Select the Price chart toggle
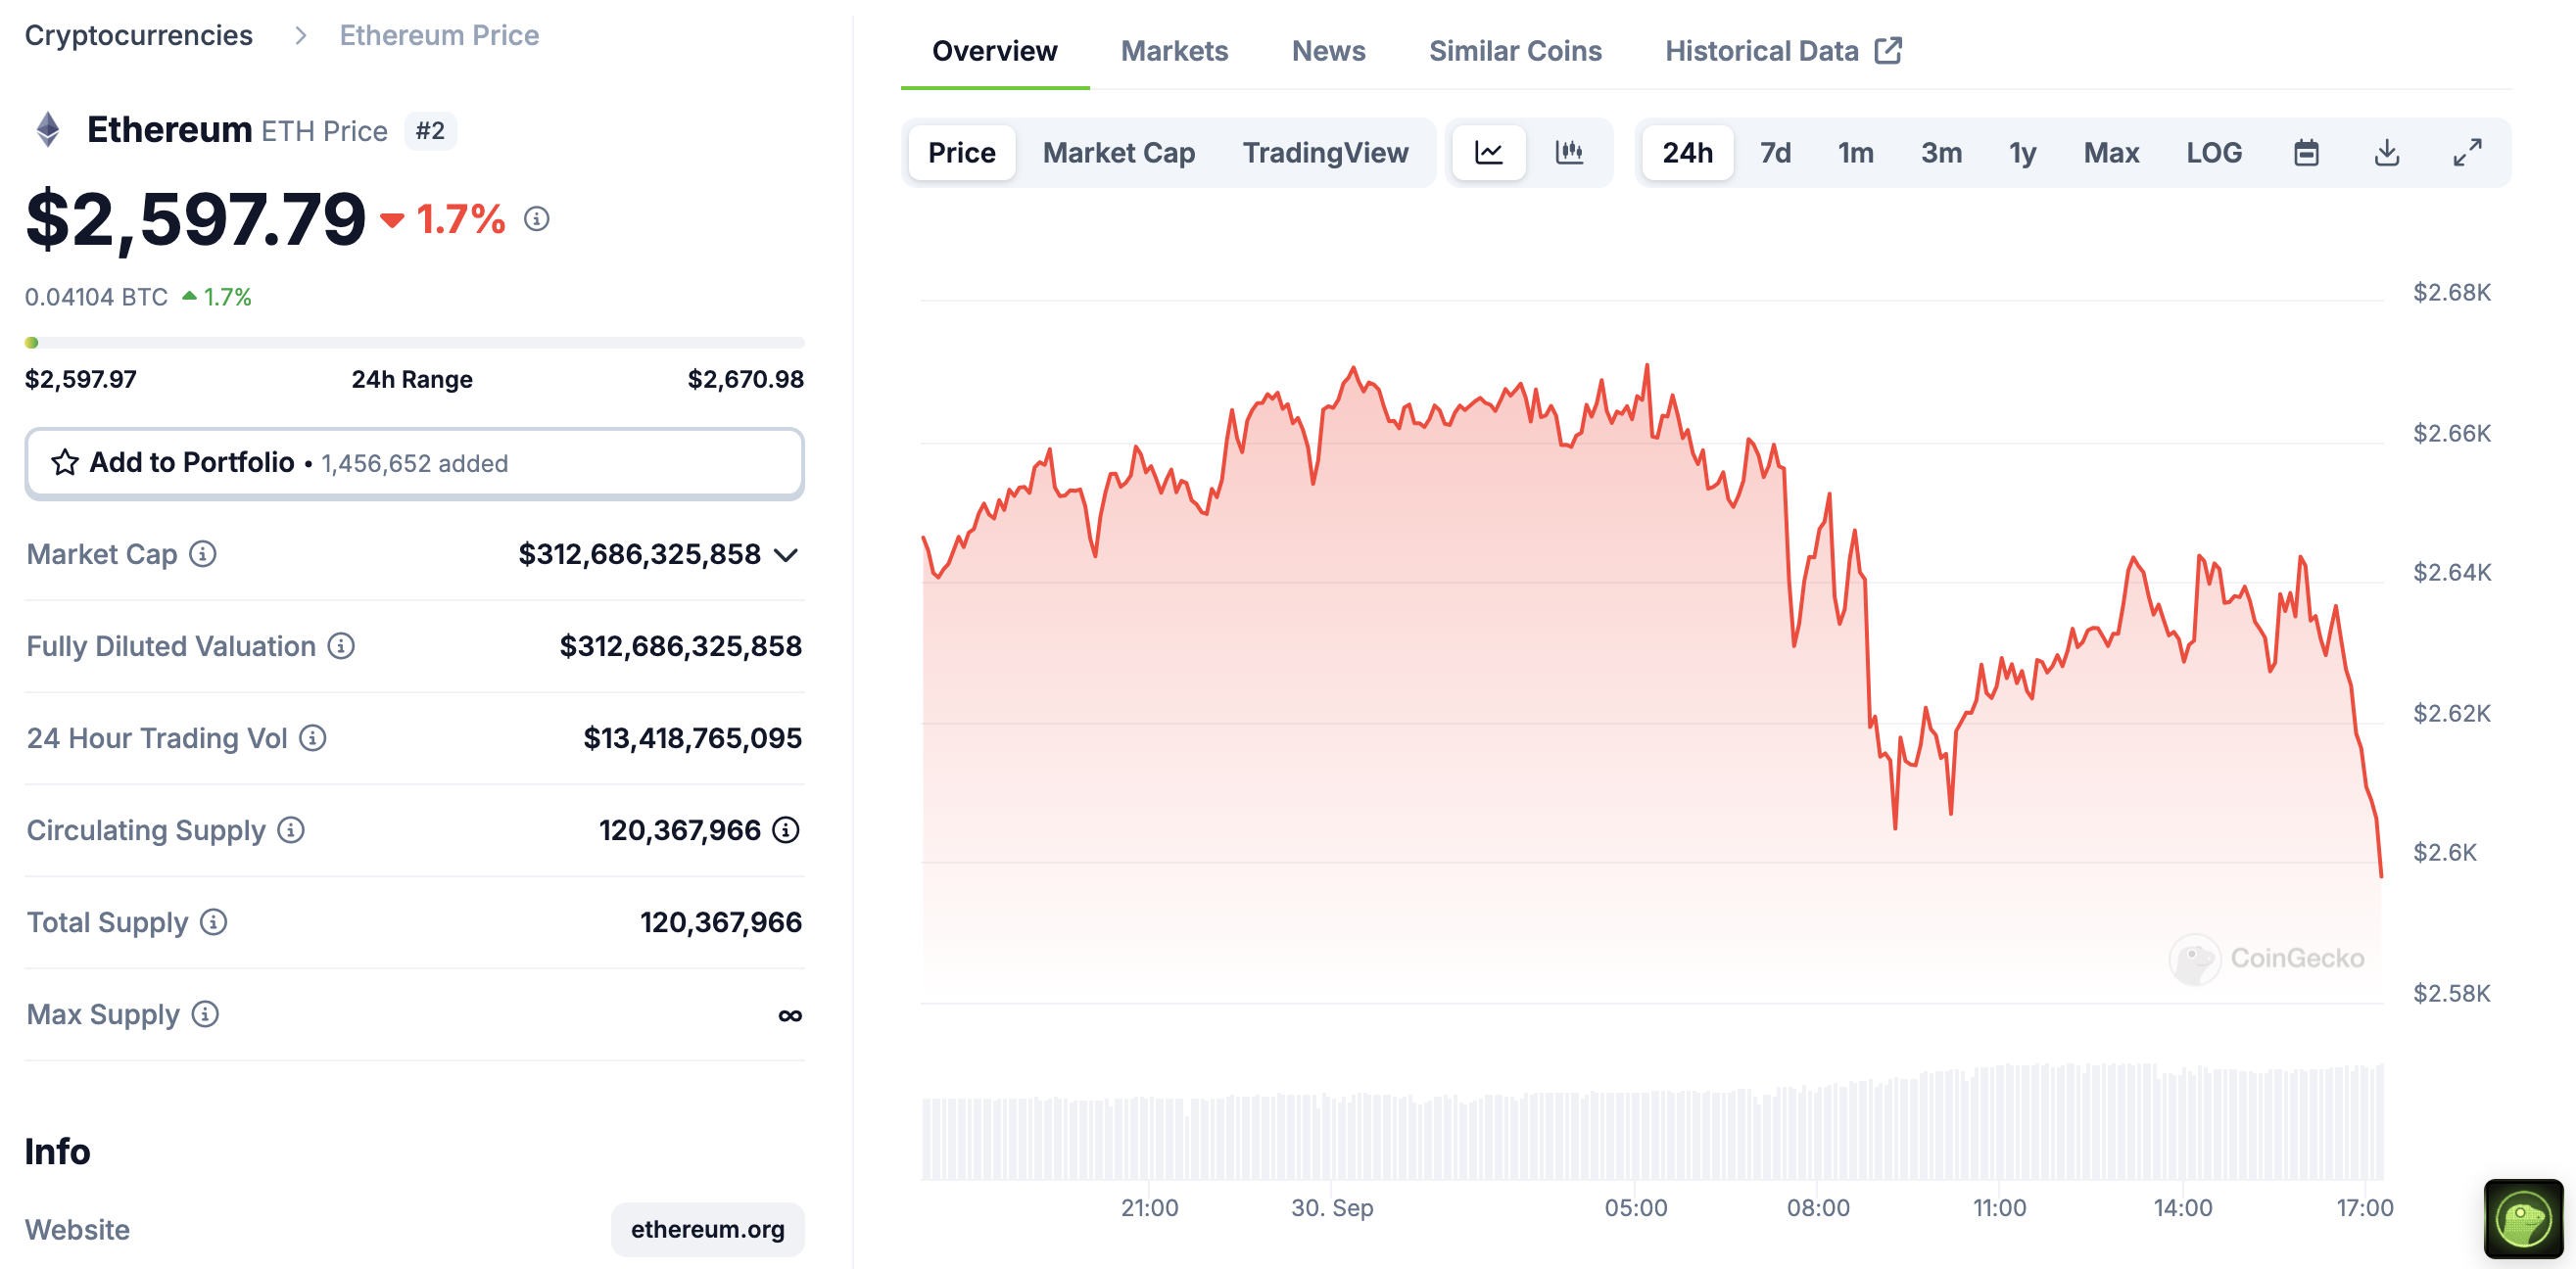2576x1269 pixels. coord(961,152)
